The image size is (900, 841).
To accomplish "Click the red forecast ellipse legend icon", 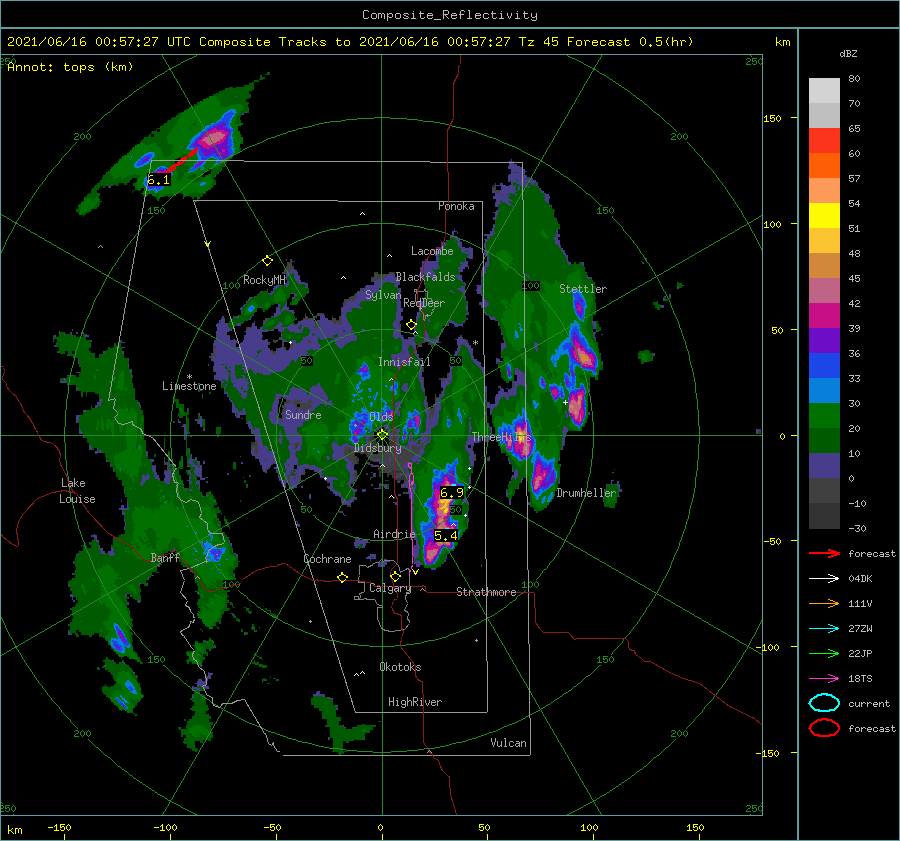I will (824, 728).
